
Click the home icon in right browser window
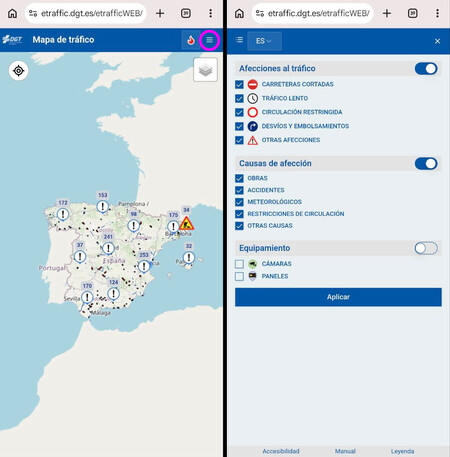[x=239, y=13]
